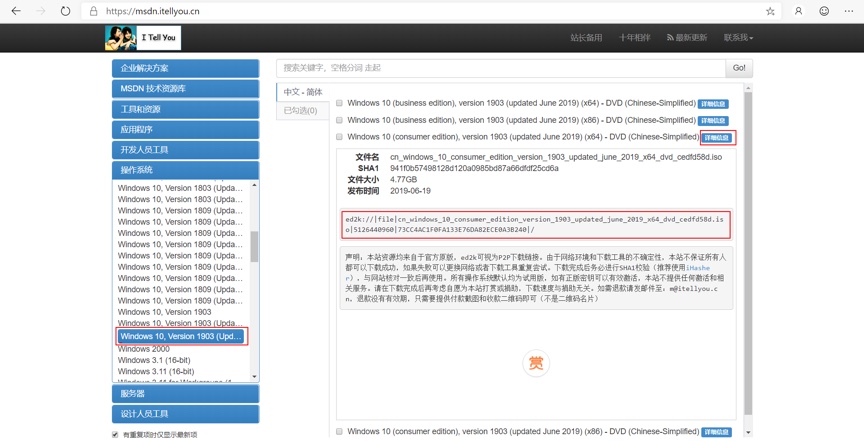The height and width of the screenshot is (441, 864).
Task: Focus the keyword search input field
Action: (x=501, y=68)
